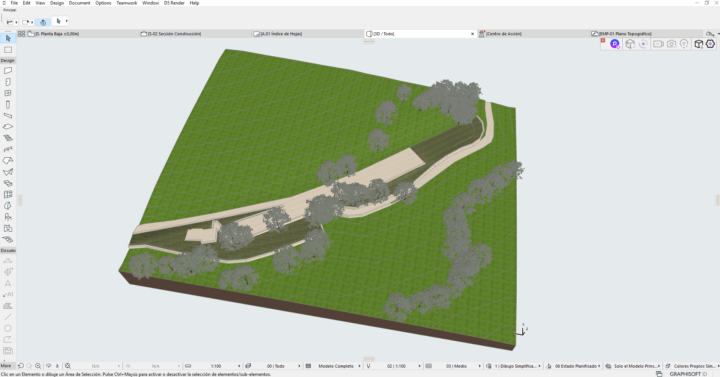
Task: Select the Label tool in the Document toolbox
Action: (8, 294)
